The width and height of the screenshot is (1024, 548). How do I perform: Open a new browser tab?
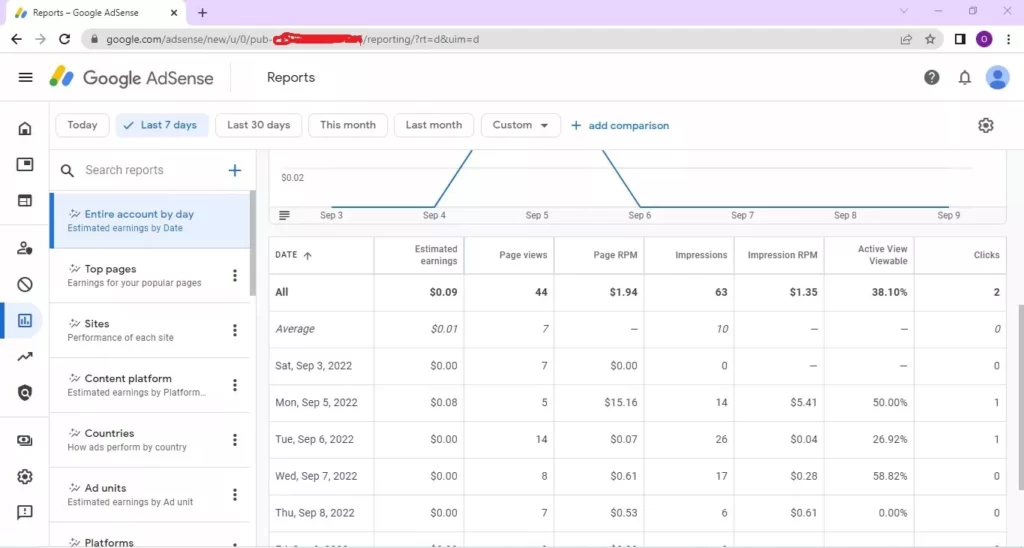(x=202, y=12)
